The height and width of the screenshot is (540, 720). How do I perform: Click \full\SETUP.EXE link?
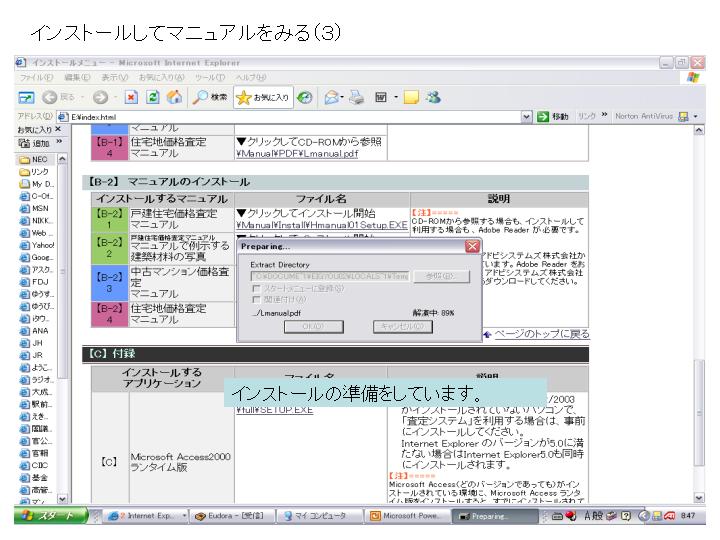(275, 410)
